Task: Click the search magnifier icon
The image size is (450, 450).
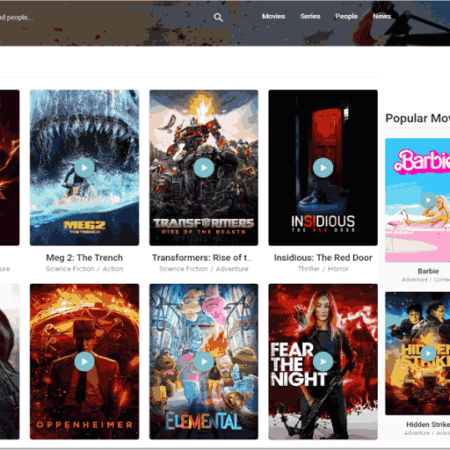Action: 218,17
